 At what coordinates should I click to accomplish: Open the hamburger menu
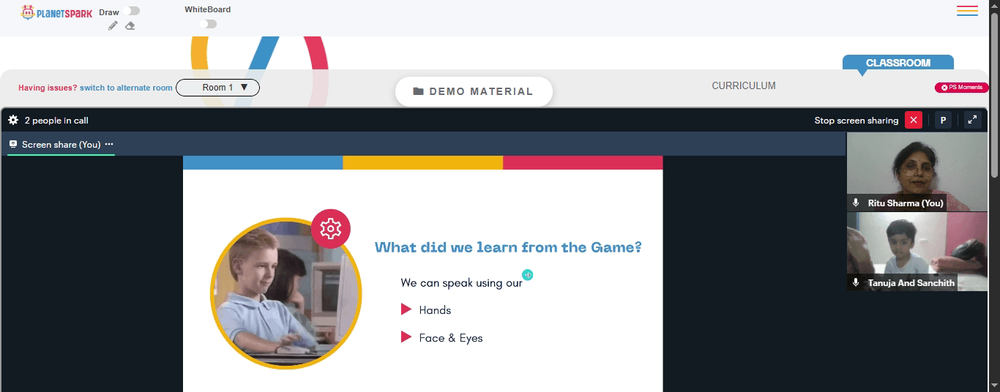pos(967,10)
